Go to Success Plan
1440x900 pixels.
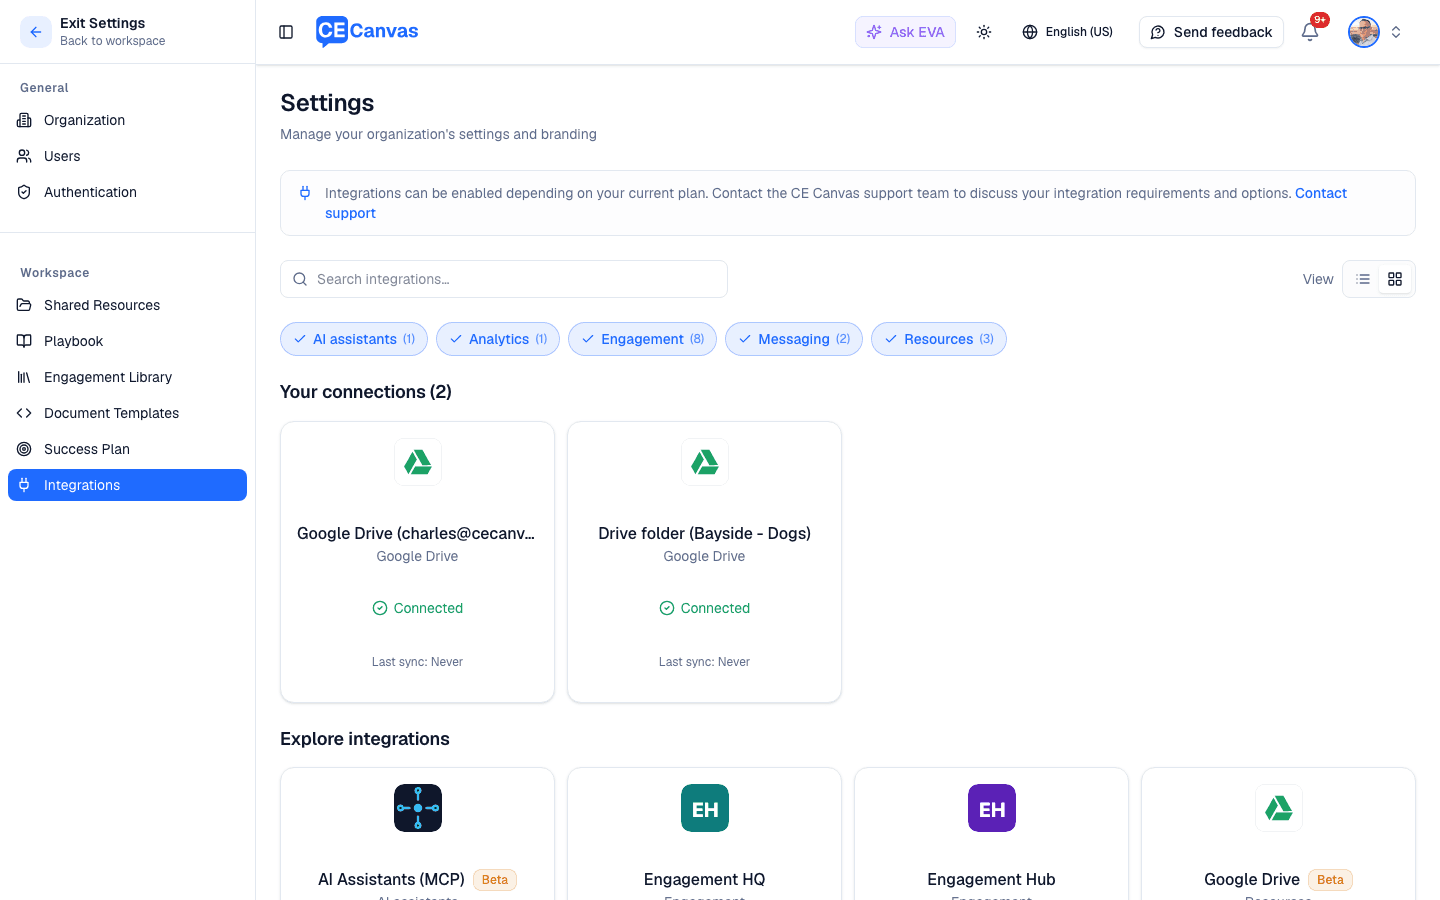[127, 449]
